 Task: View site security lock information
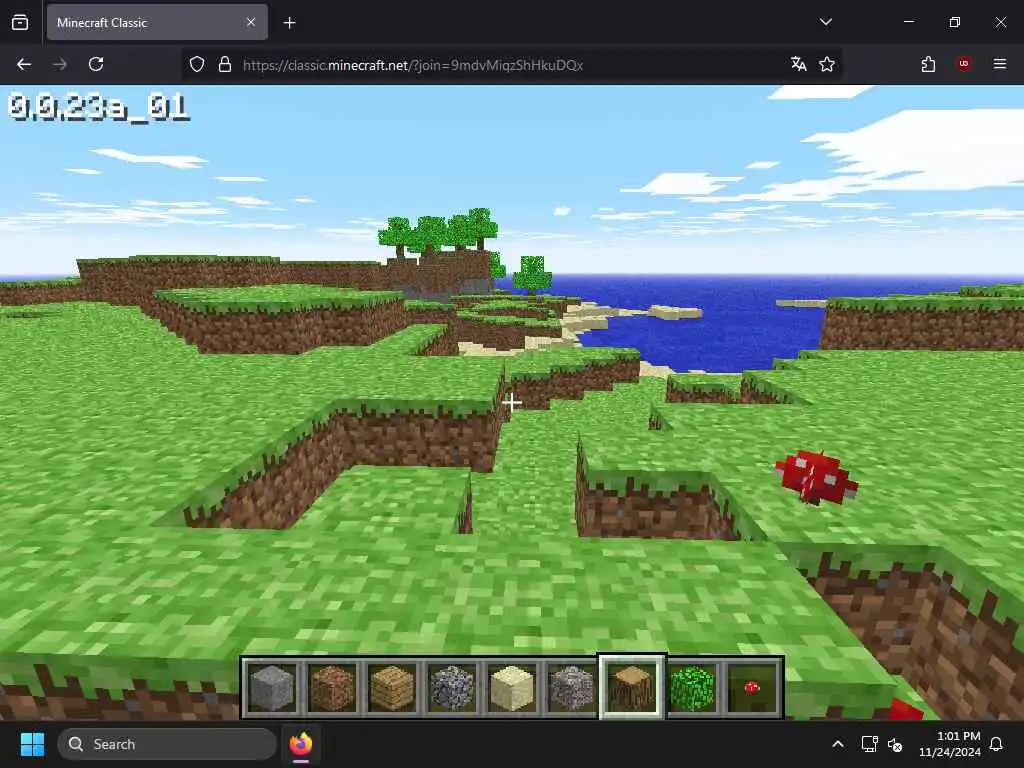pyautogui.click(x=225, y=64)
